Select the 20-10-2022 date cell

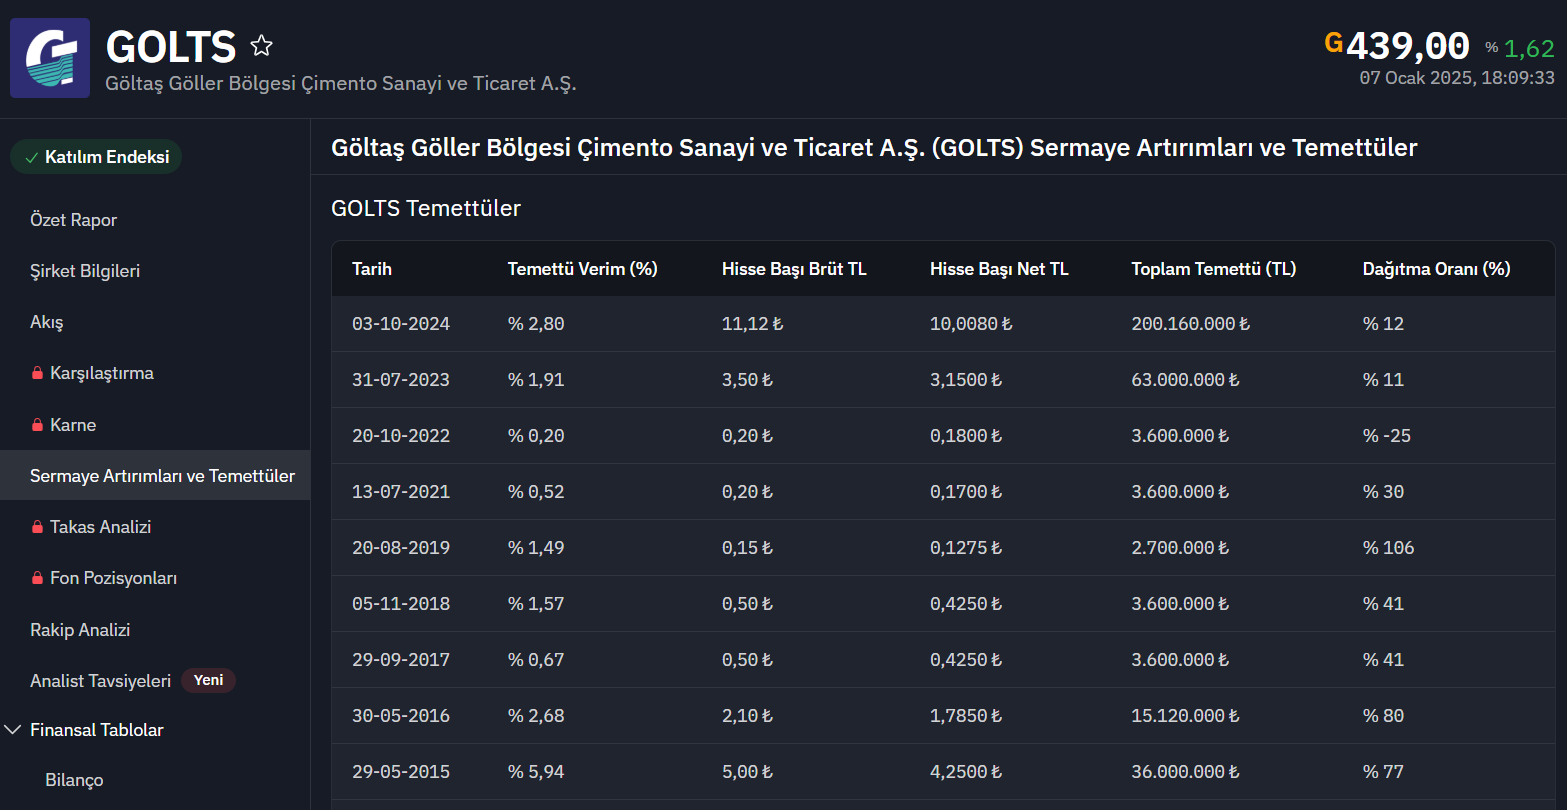(x=401, y=436)
